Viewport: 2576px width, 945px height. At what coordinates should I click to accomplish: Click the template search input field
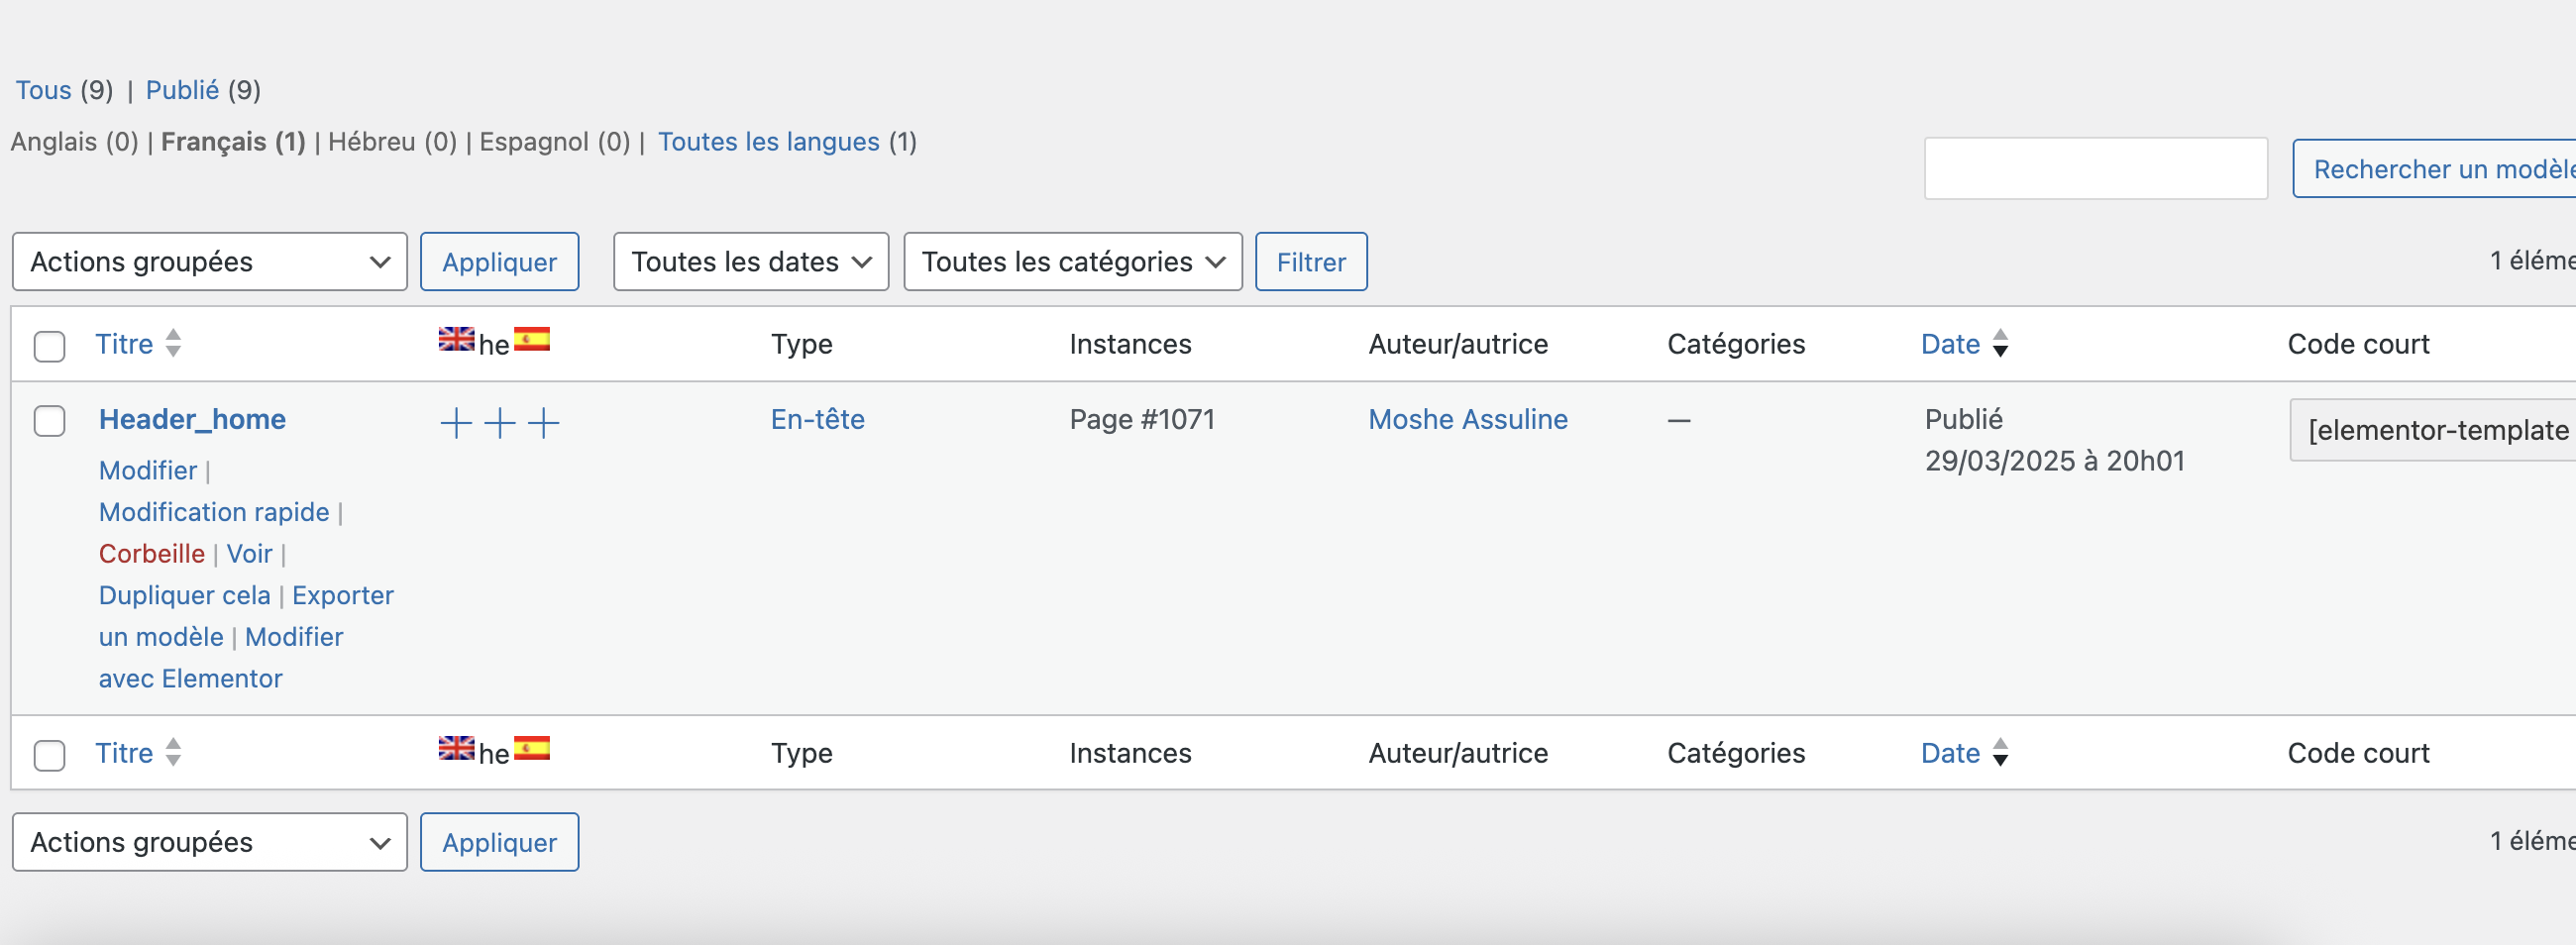(2095, 169)
